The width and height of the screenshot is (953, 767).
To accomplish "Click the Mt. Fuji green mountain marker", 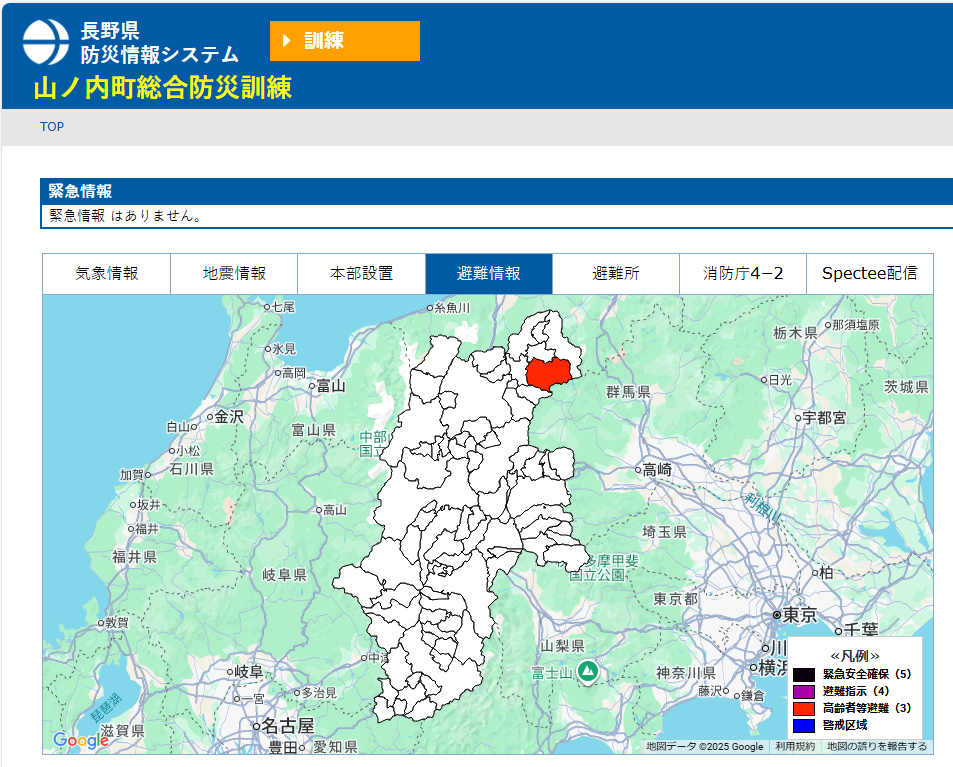I will tap(588, 671).
